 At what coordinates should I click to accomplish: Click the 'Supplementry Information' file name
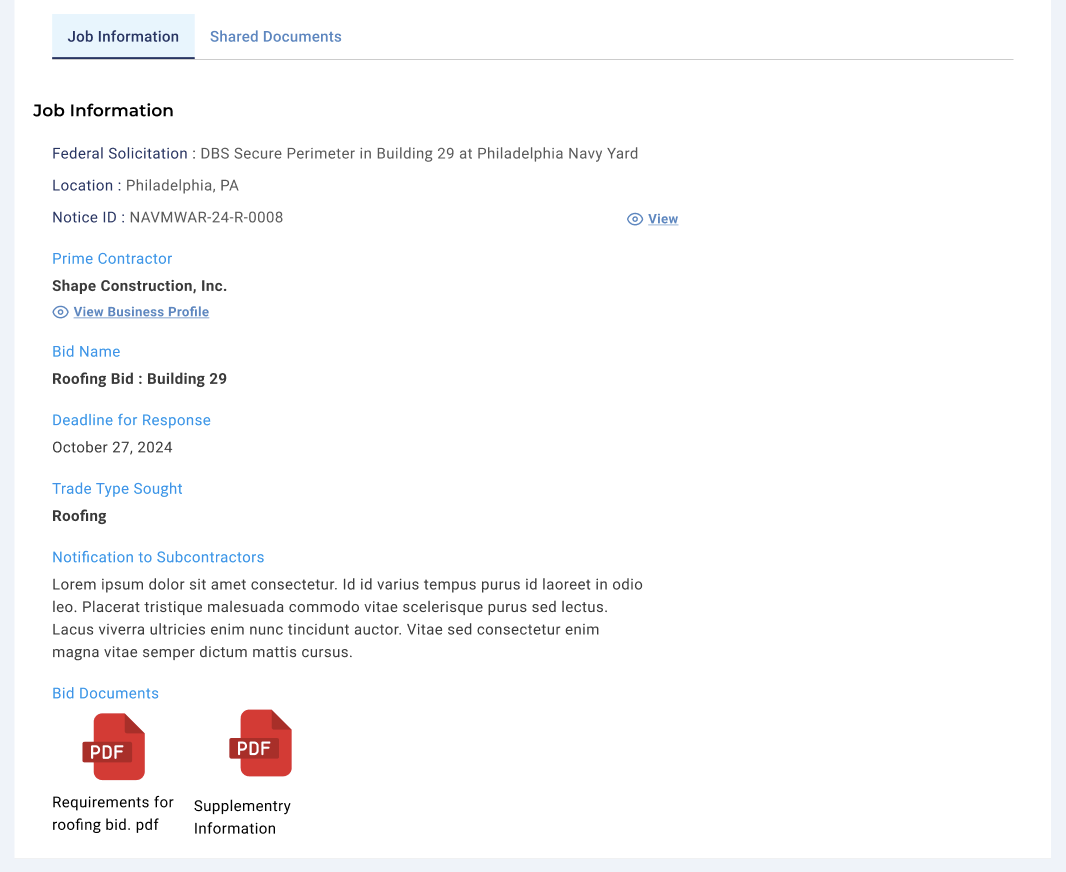click(242, 817)
